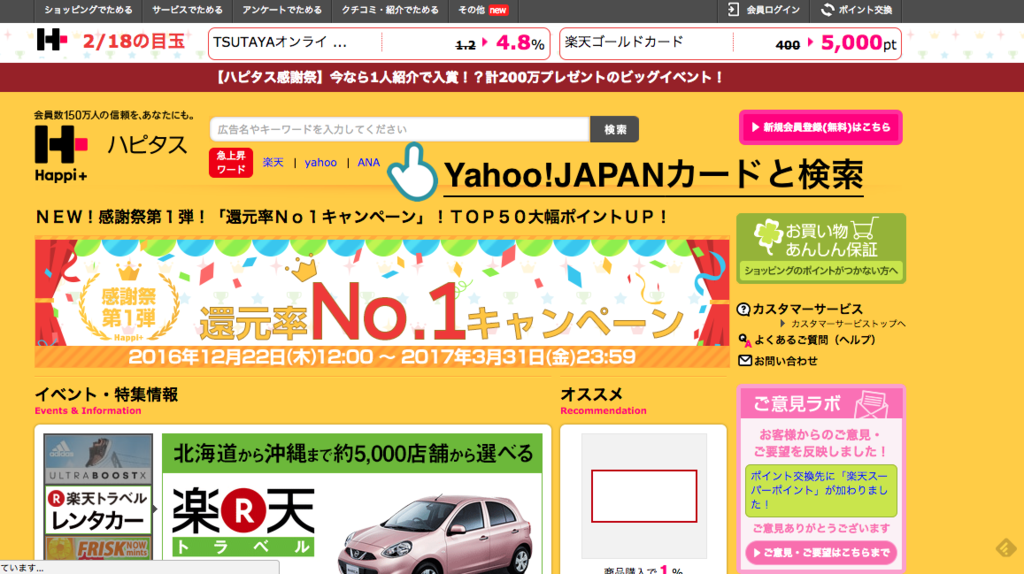This screenshot has width=1024, height=574.
Task: Select the 楽天トラベル レンタカー thumbnail
Action: pos(98,509)
